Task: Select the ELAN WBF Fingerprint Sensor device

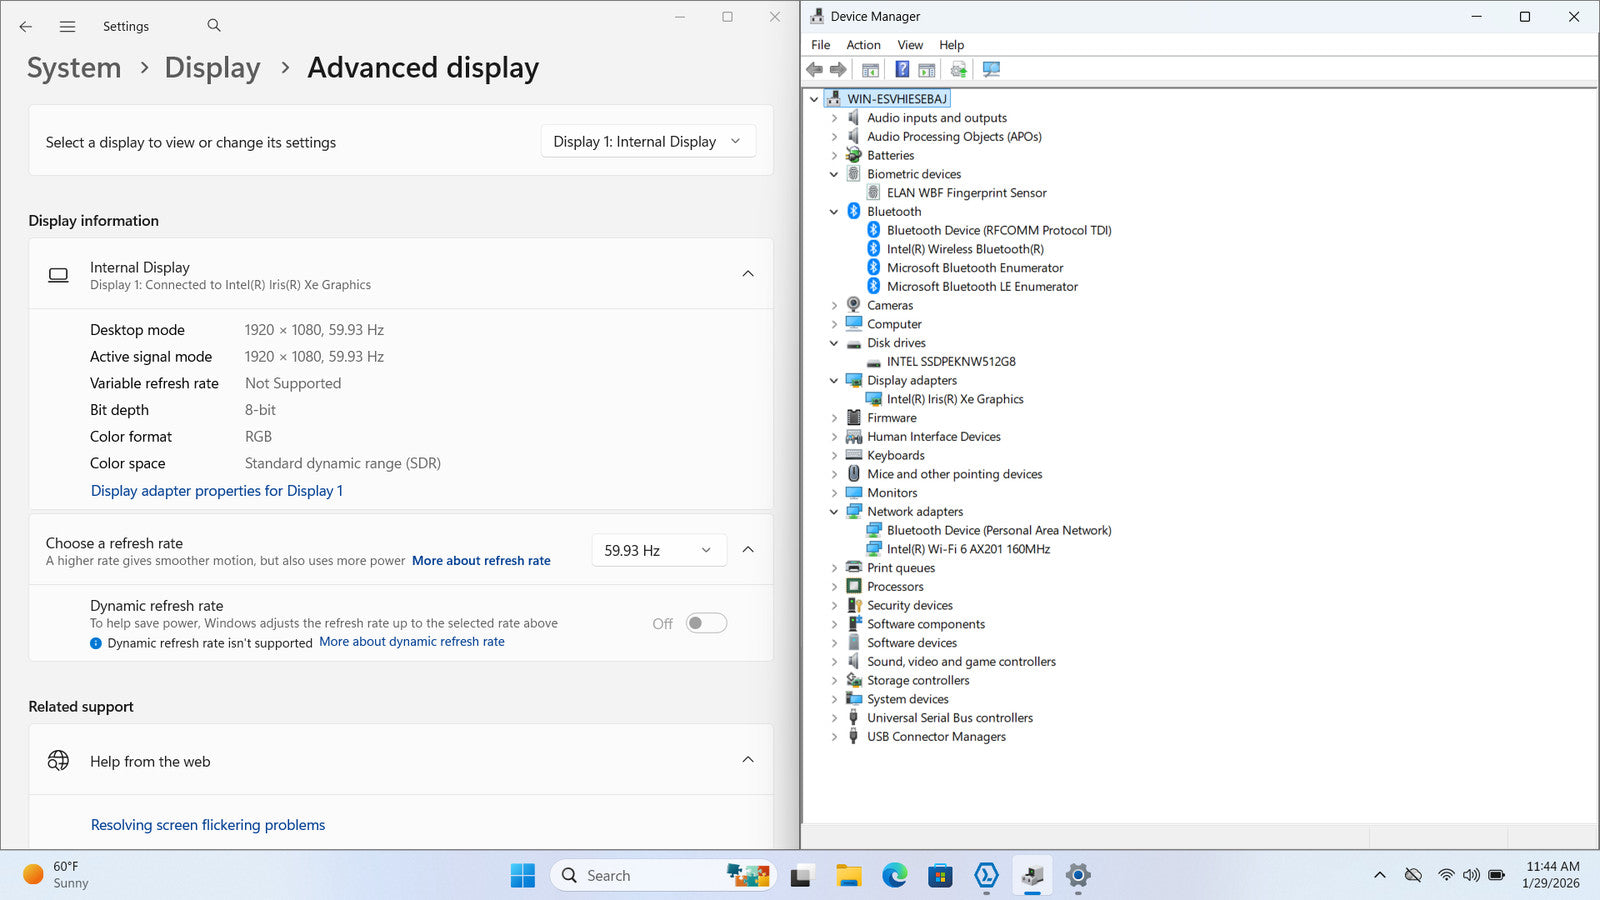Action: pyautogui.click(x=966, y=193)
